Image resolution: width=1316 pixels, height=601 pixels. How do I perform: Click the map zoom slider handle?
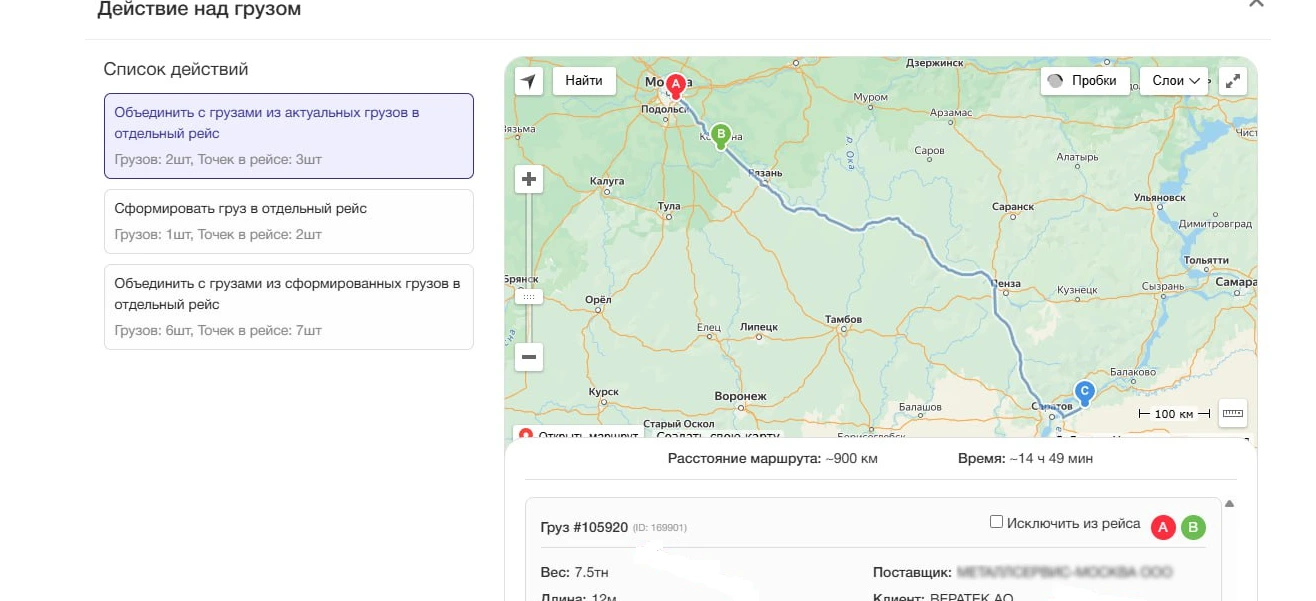pos(529,297)
